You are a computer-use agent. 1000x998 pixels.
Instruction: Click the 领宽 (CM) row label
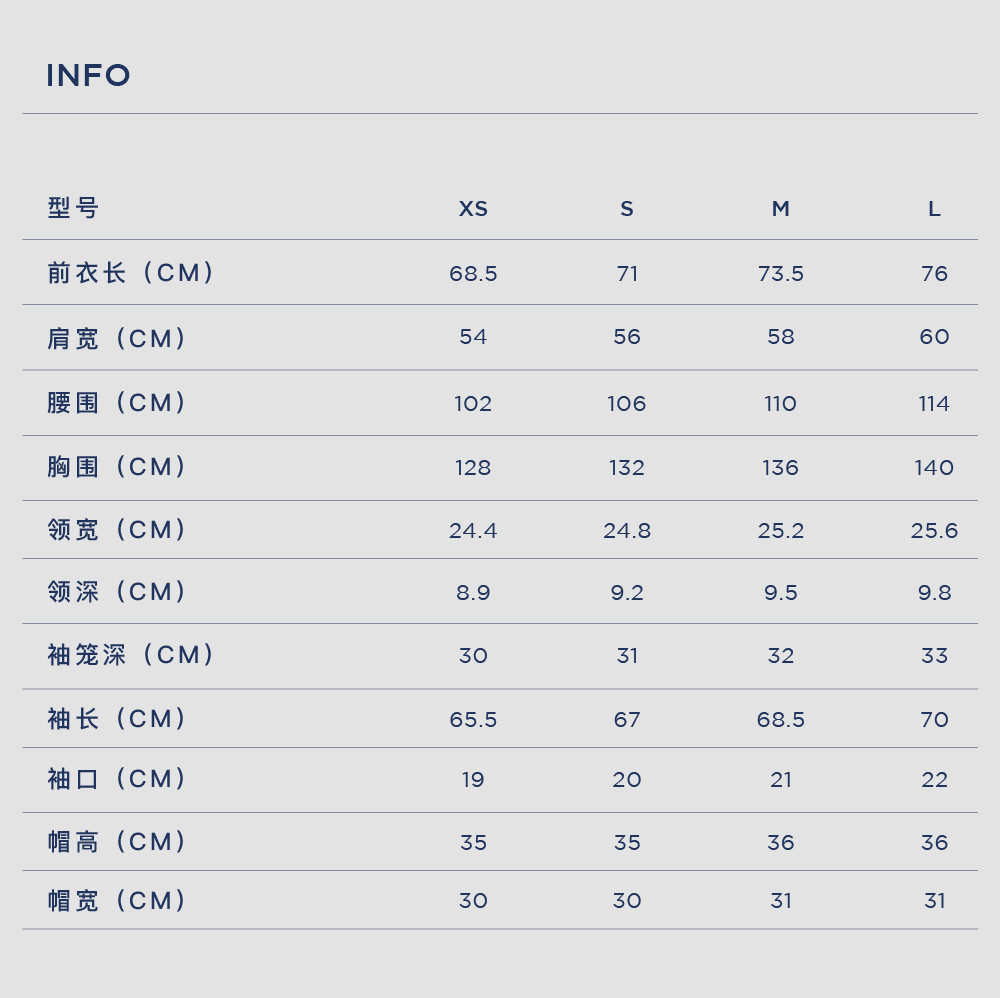[117, 529]
